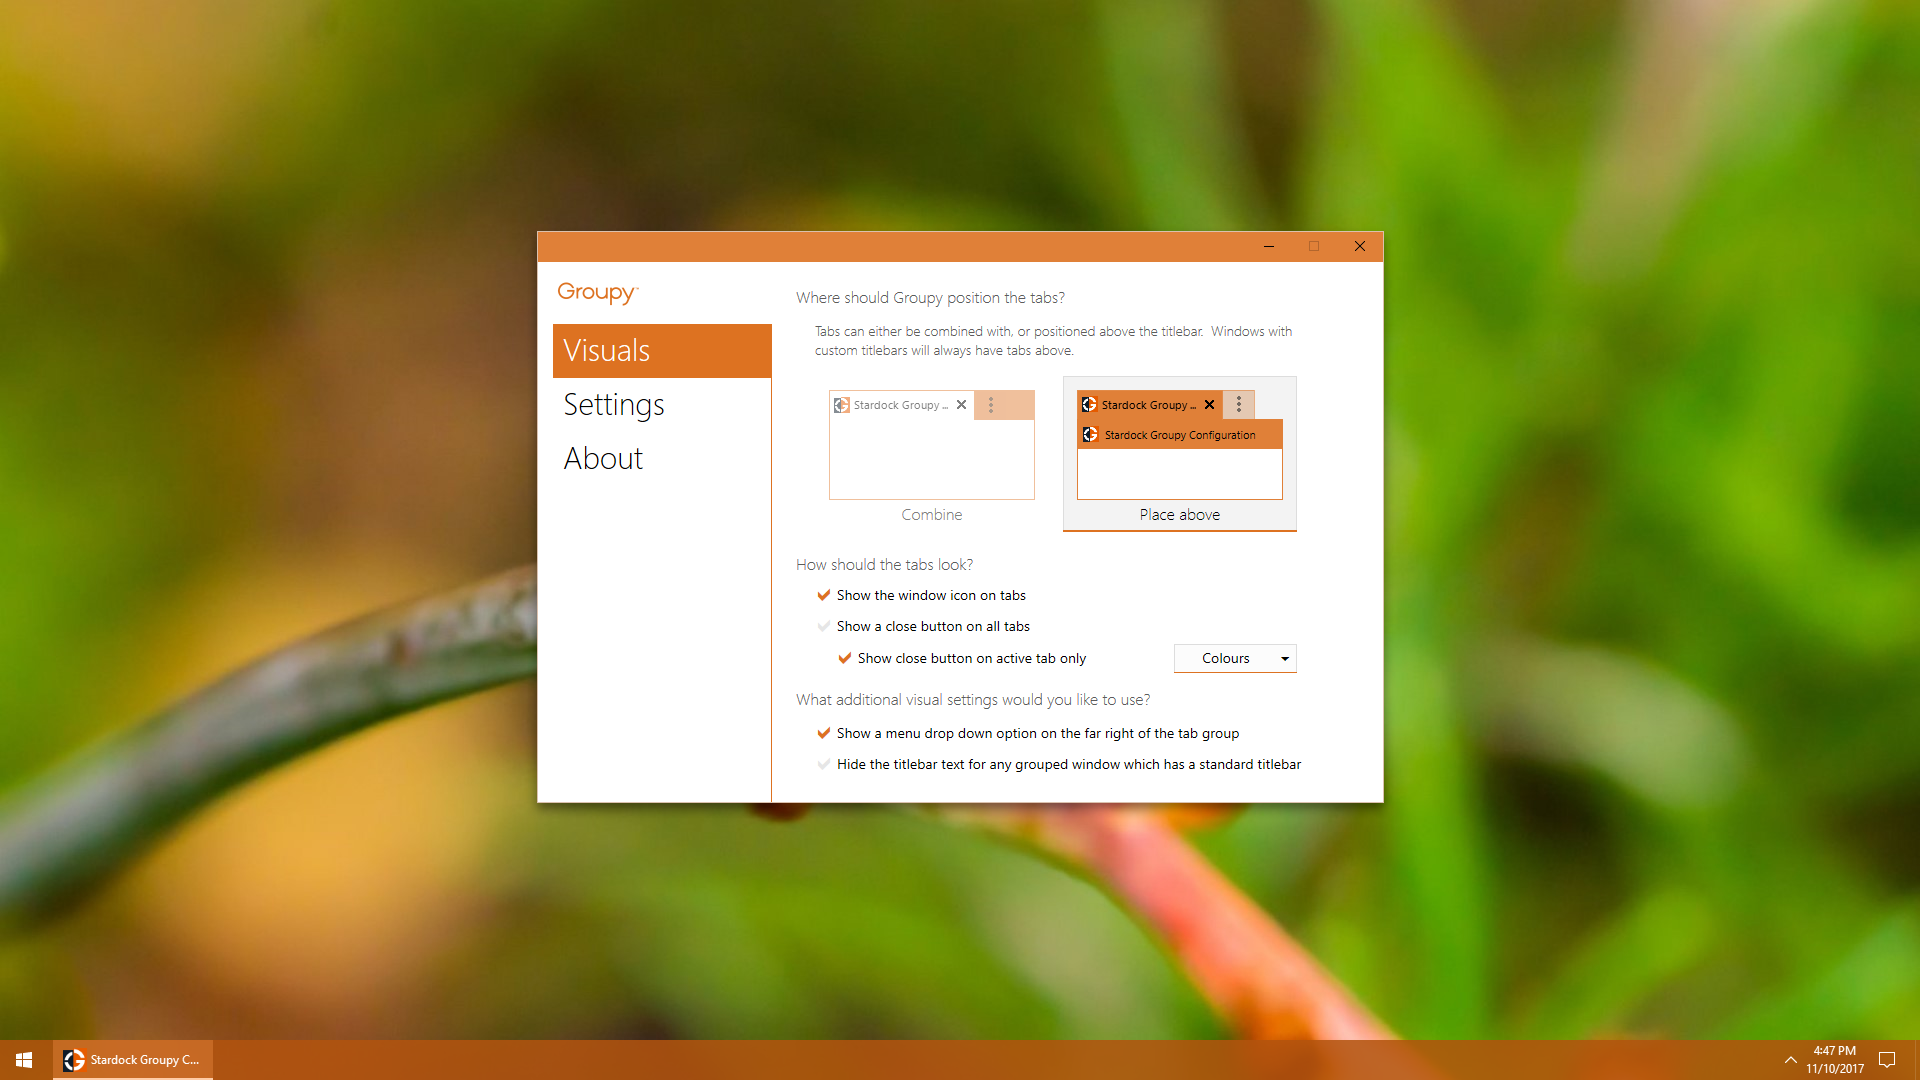1920x1080 pixels.
Task: Navigate to the About section
Action: 605,458
